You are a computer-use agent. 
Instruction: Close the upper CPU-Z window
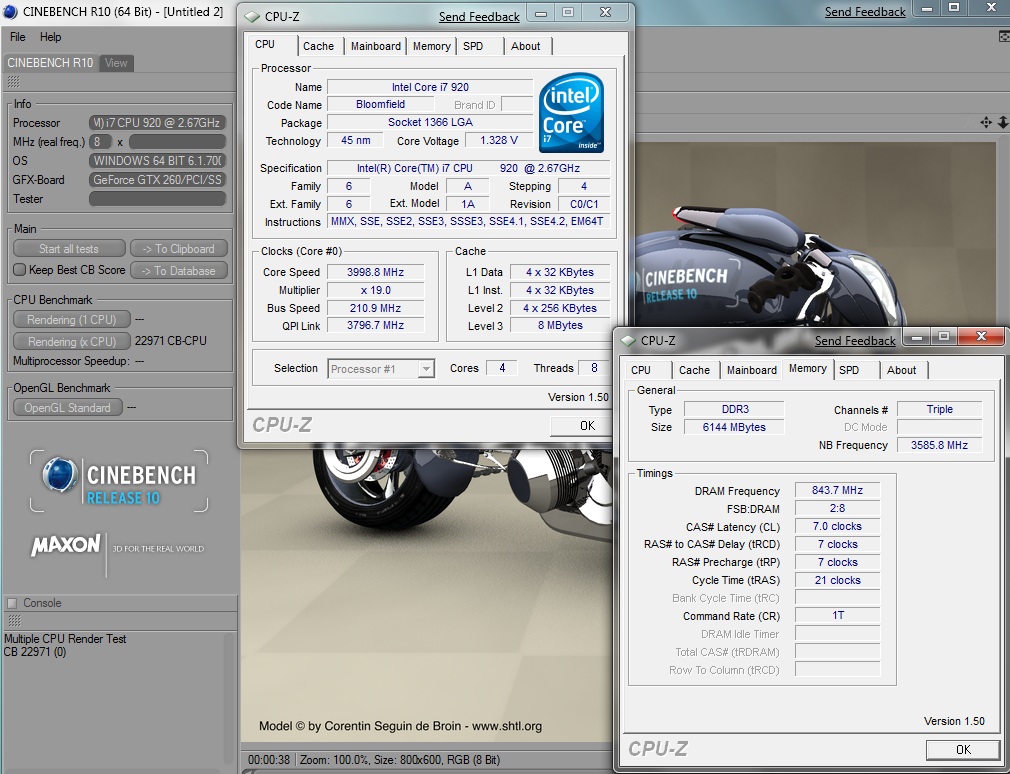tap(605, 12)
